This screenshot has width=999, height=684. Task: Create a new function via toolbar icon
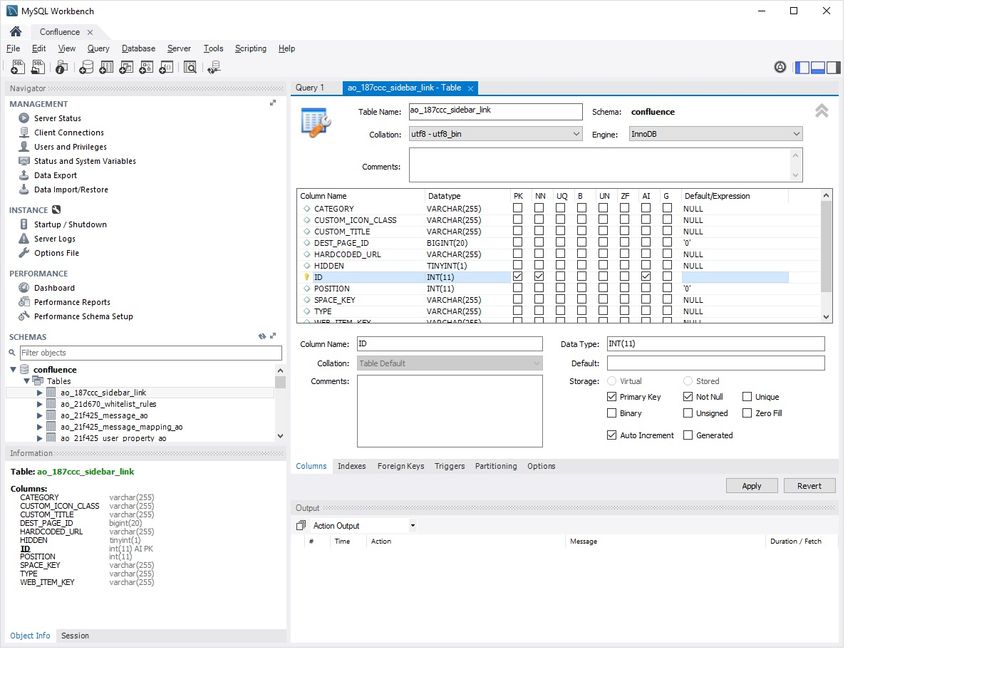(x=166, y=67)
